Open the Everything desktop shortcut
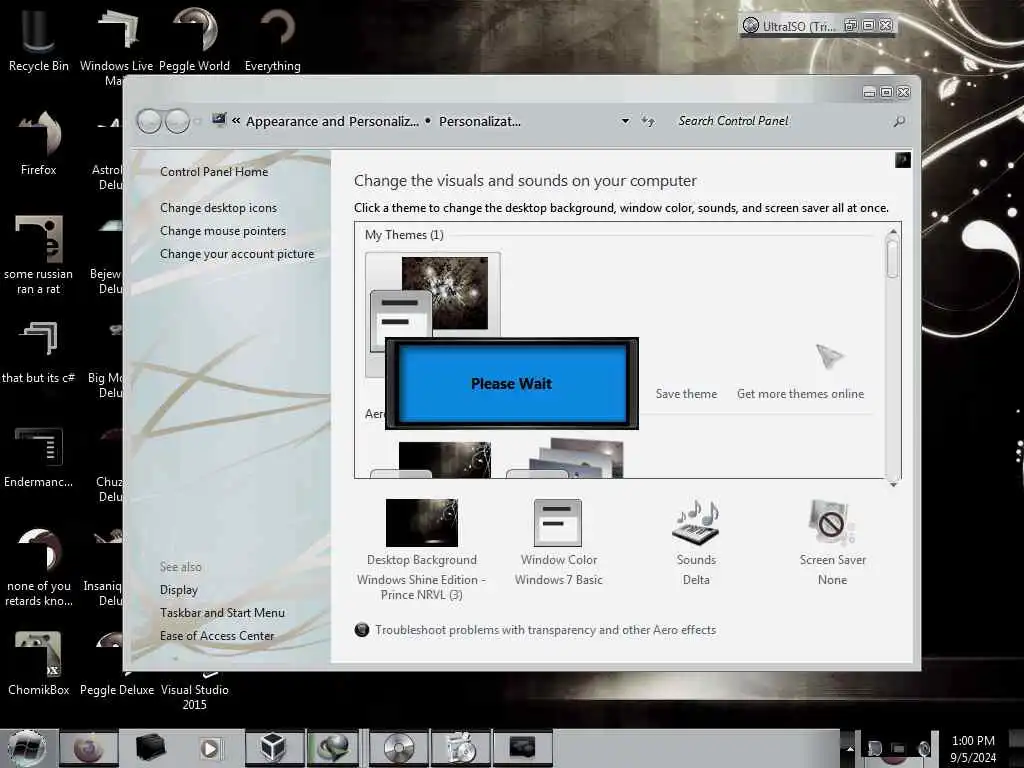The image size is (1024, 768). (273, 37)
